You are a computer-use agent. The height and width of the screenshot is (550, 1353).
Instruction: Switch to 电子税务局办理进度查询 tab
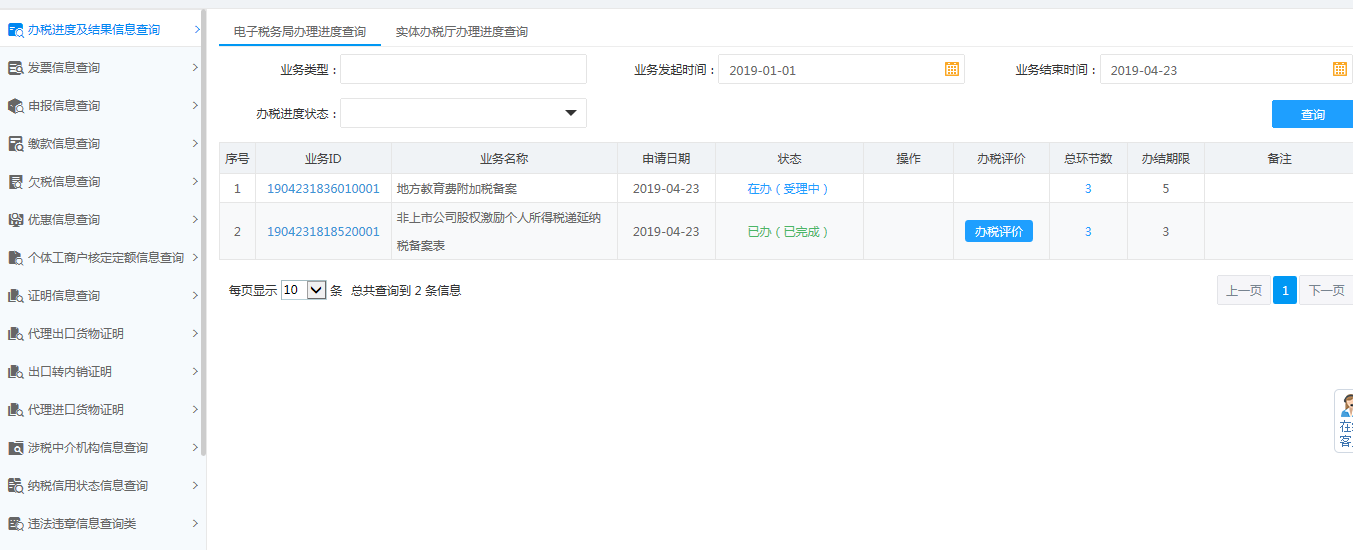tap(300, 32)
